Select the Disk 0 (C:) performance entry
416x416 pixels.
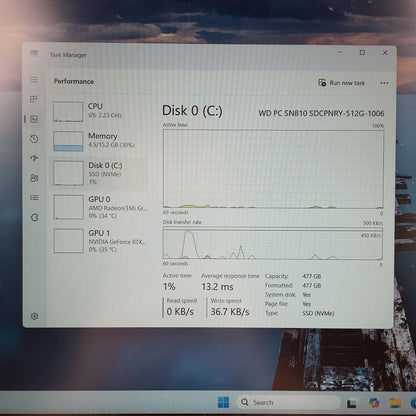pos(100,173)
